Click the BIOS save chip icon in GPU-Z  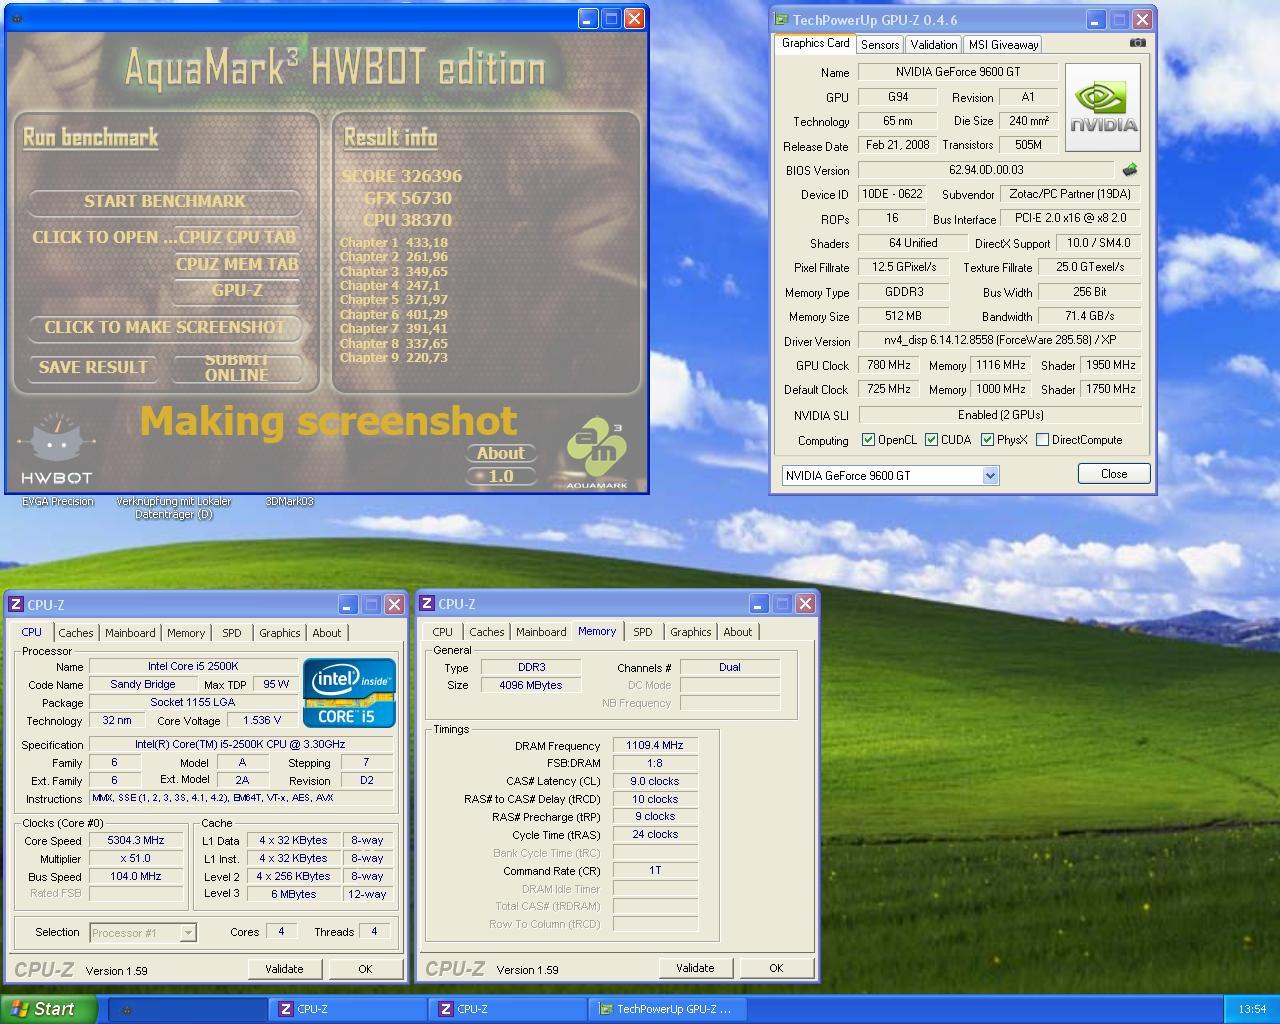click(x=1130, y=170)
